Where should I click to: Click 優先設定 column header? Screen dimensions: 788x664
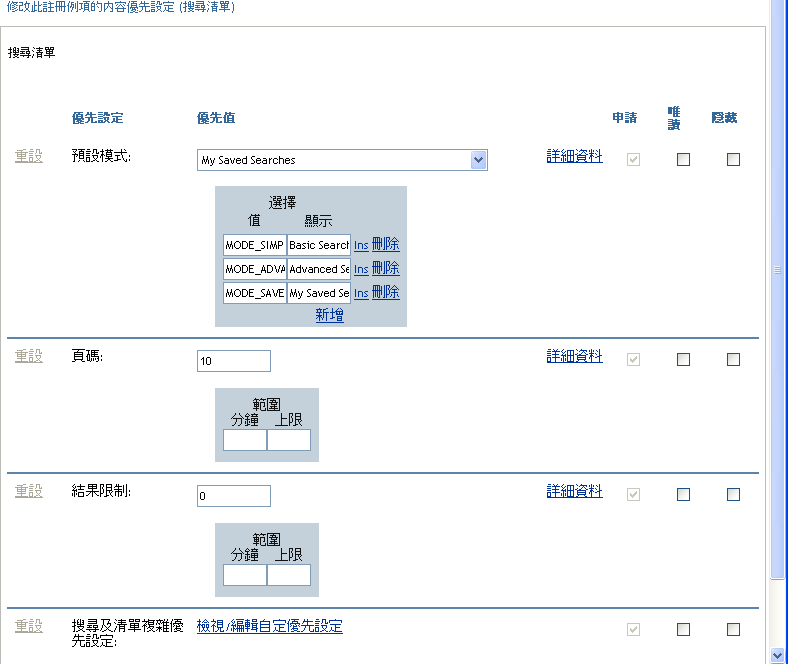97,118
